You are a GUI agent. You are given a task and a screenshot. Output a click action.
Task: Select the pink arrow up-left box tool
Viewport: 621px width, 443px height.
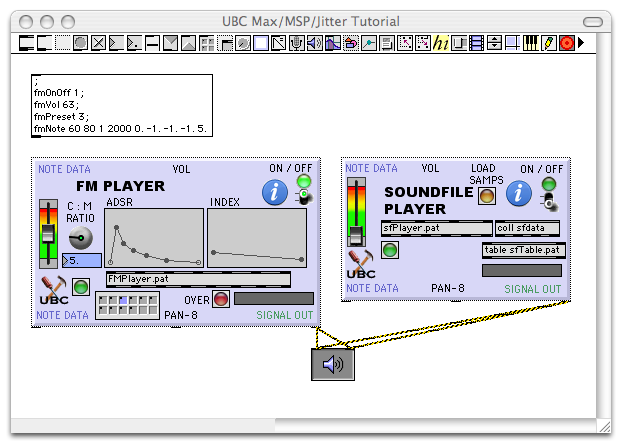click(x=405, y=43)
